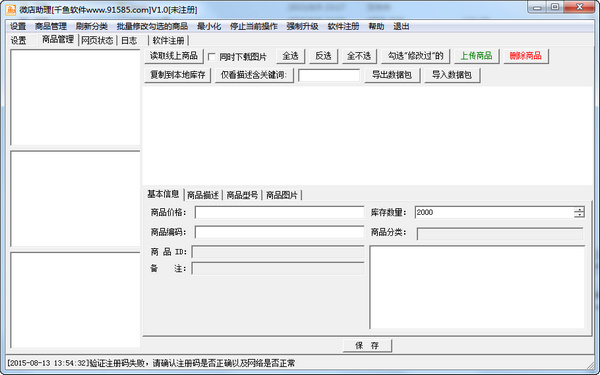Open the 软件注册 menu item
600x375 pixels.
(343, 26)
